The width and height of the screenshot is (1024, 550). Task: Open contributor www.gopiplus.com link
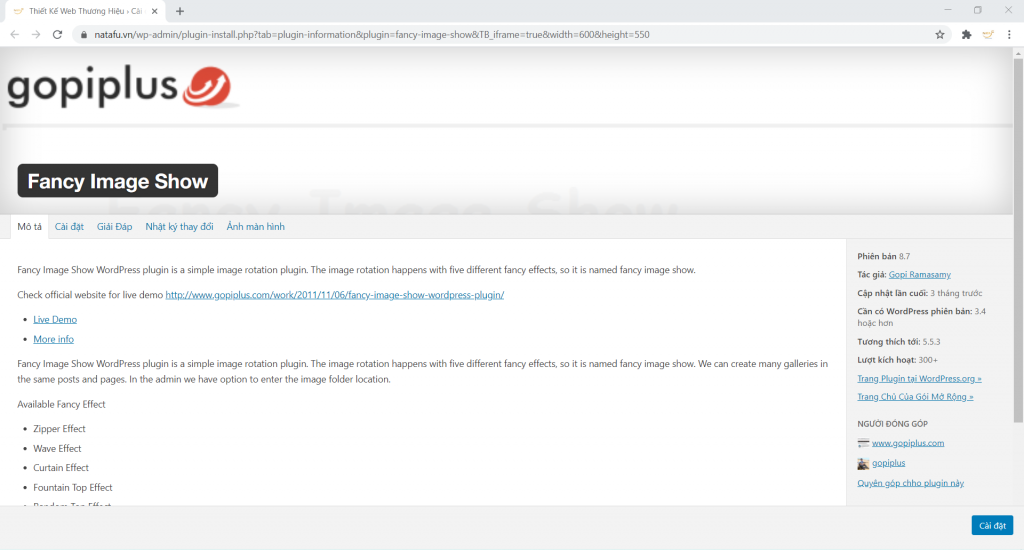(908, 443)
